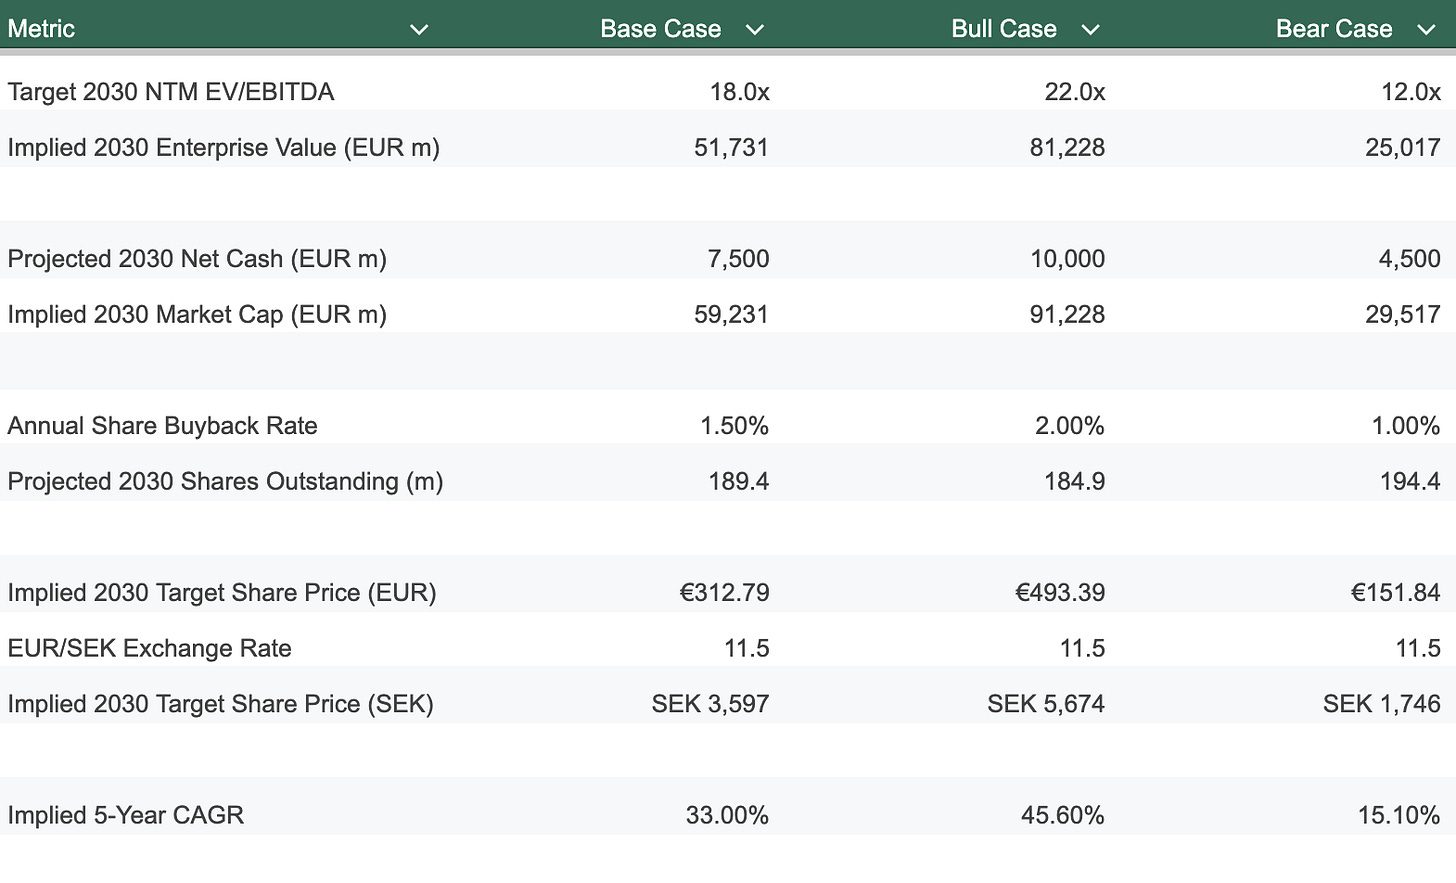Open the Base Case column dropdown arrow

pyautogui.click(x=755, y=30)
